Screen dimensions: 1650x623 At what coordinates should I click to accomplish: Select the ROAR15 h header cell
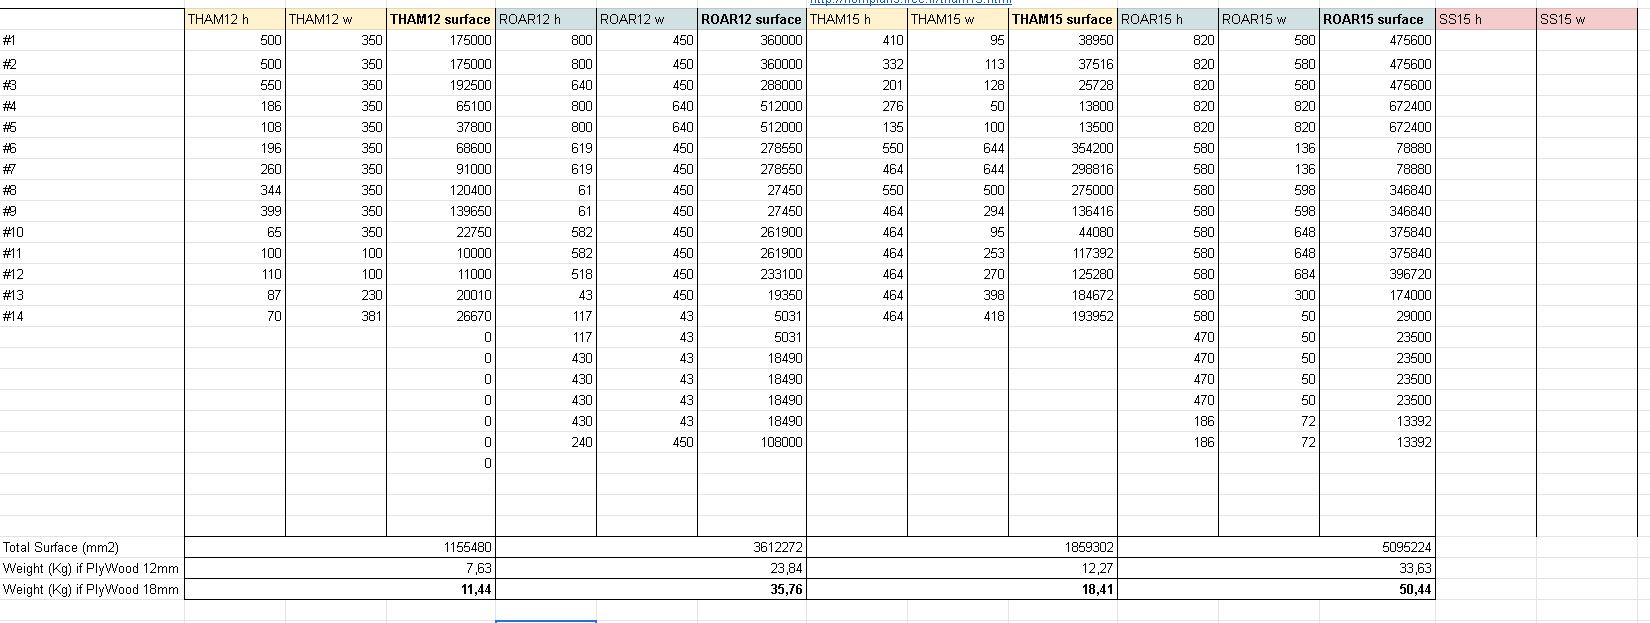tap(1168, 19)
